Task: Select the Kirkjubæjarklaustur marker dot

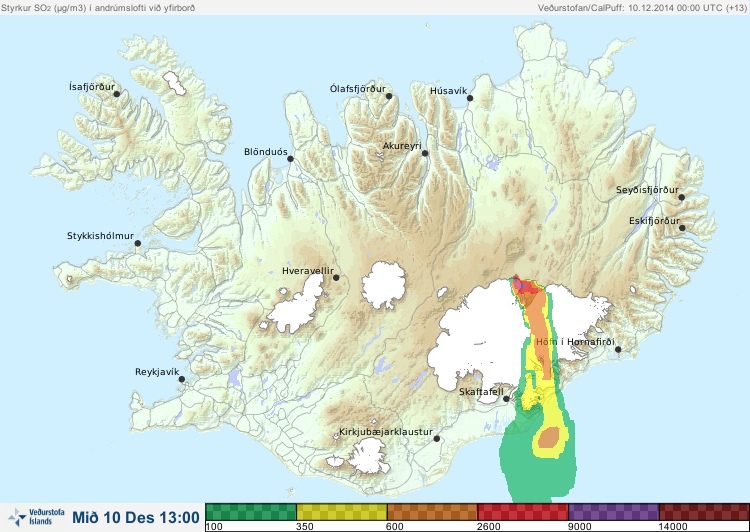Action: (436, 439)
